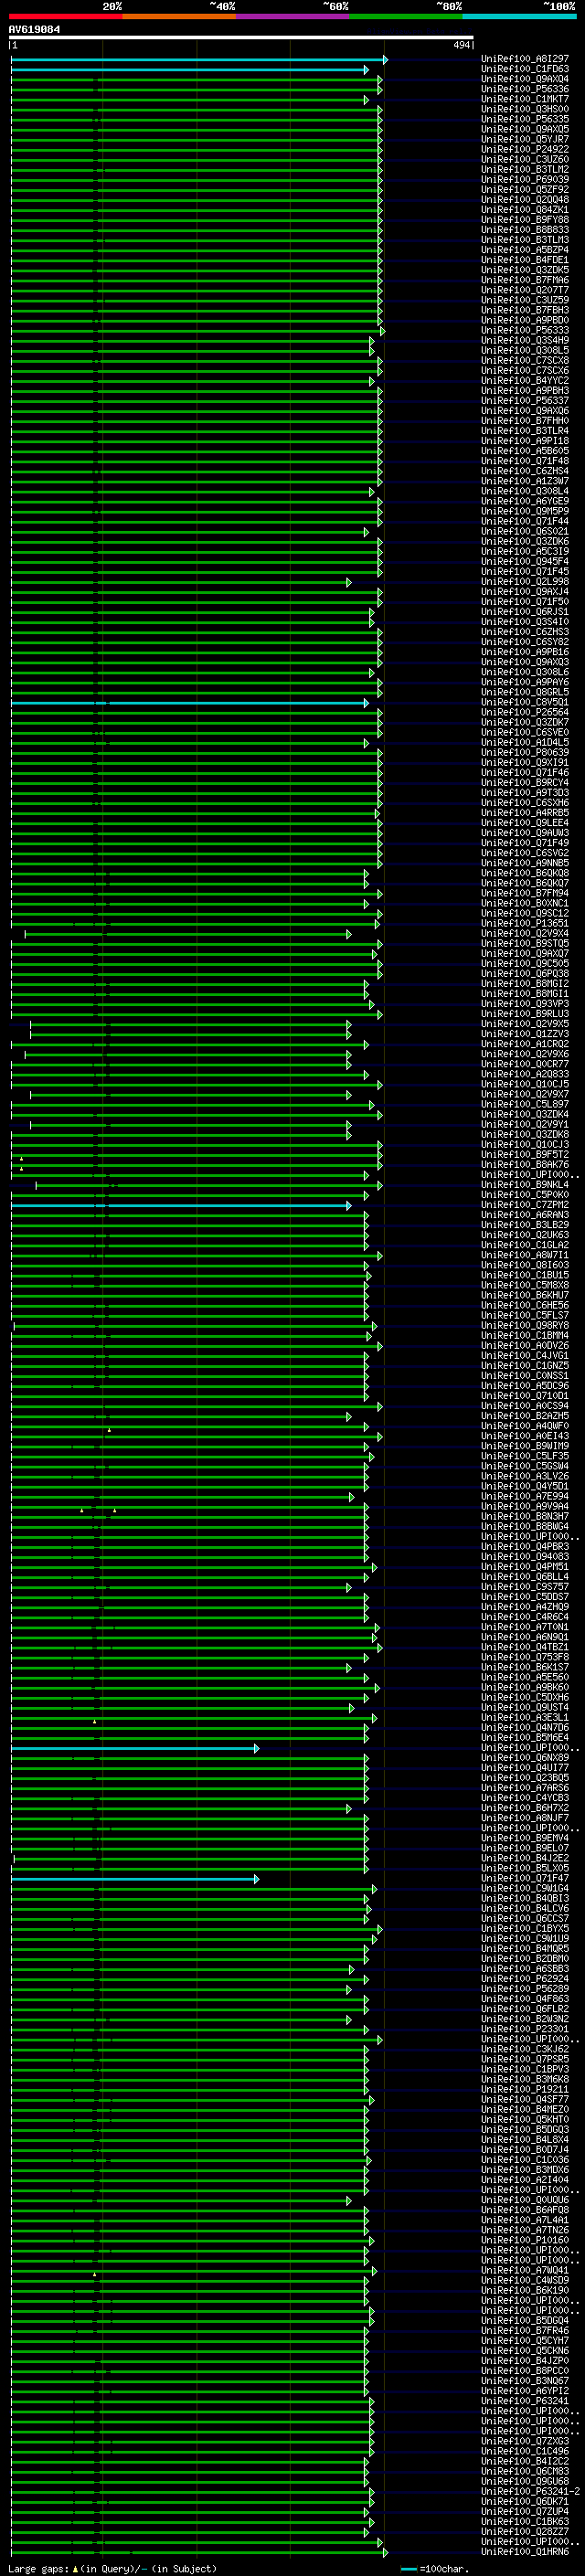Image resolution: width=585 pixels, height=2576 pixels.
Task: Select hit UniRef100_P13651
Action: pos(525,923)
